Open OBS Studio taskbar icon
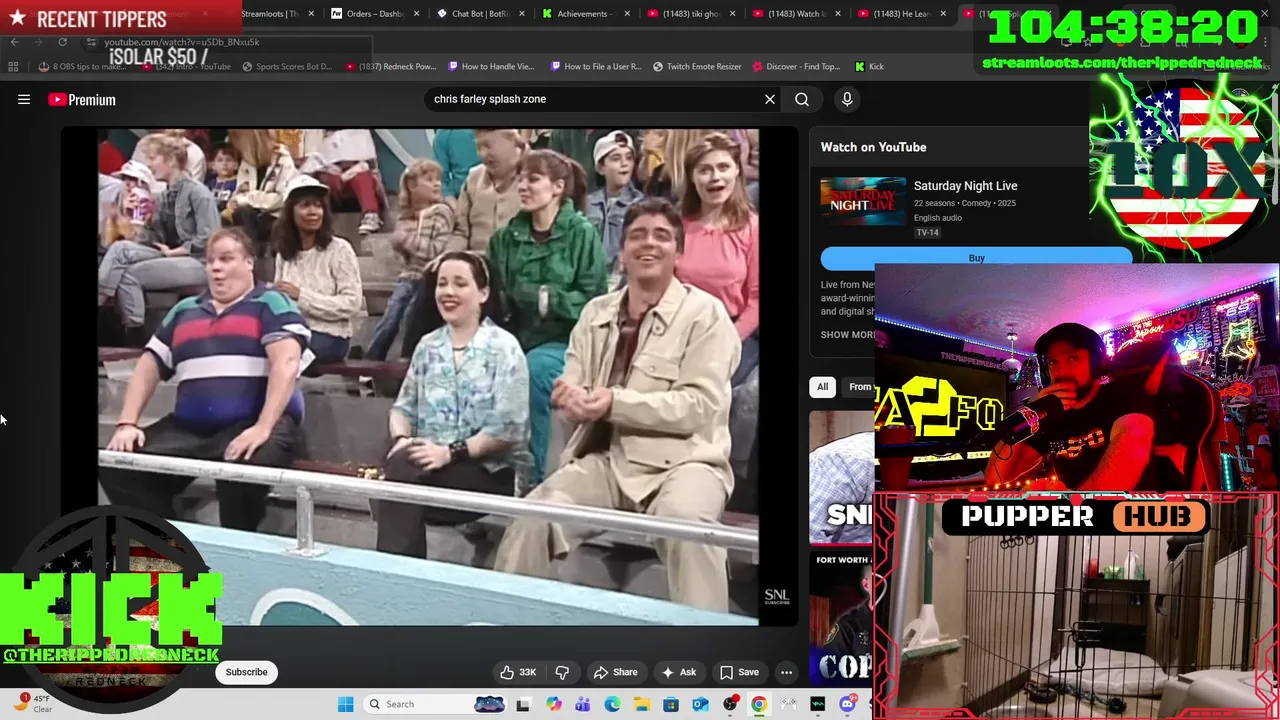1280x720 pixels. 730,704
